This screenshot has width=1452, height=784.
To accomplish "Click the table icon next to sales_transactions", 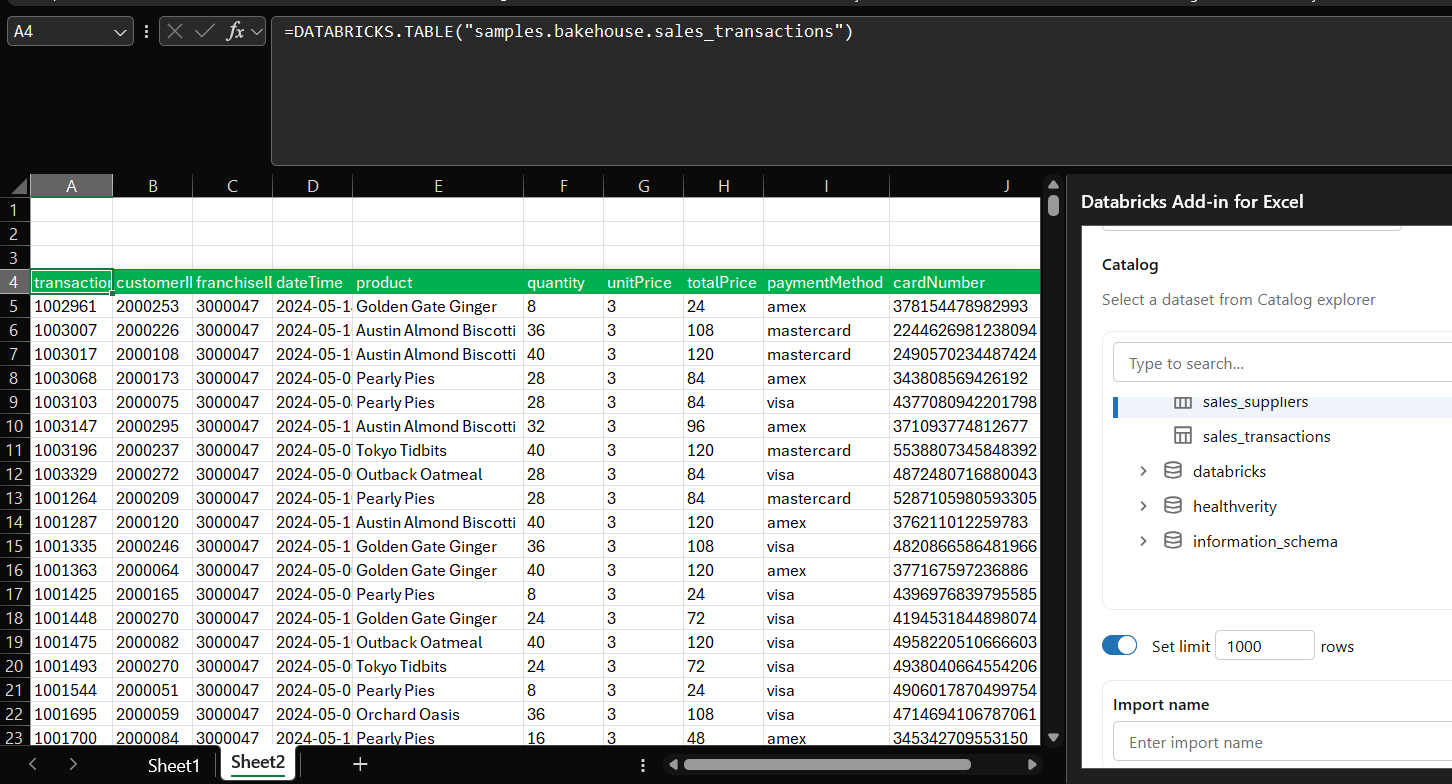I will pos(1183,436).
